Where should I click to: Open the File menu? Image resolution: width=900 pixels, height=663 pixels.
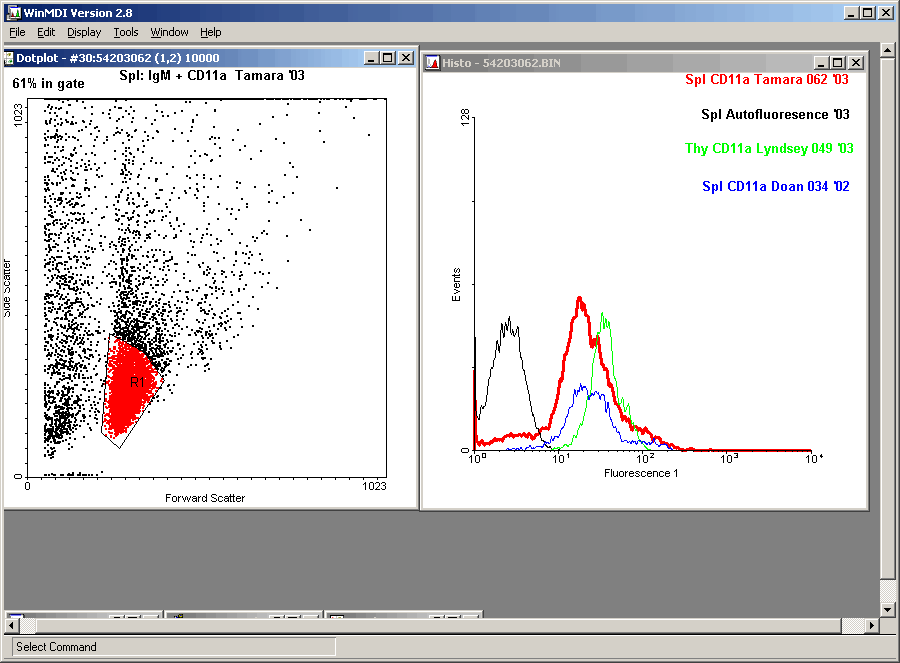(x=17, y=32)
